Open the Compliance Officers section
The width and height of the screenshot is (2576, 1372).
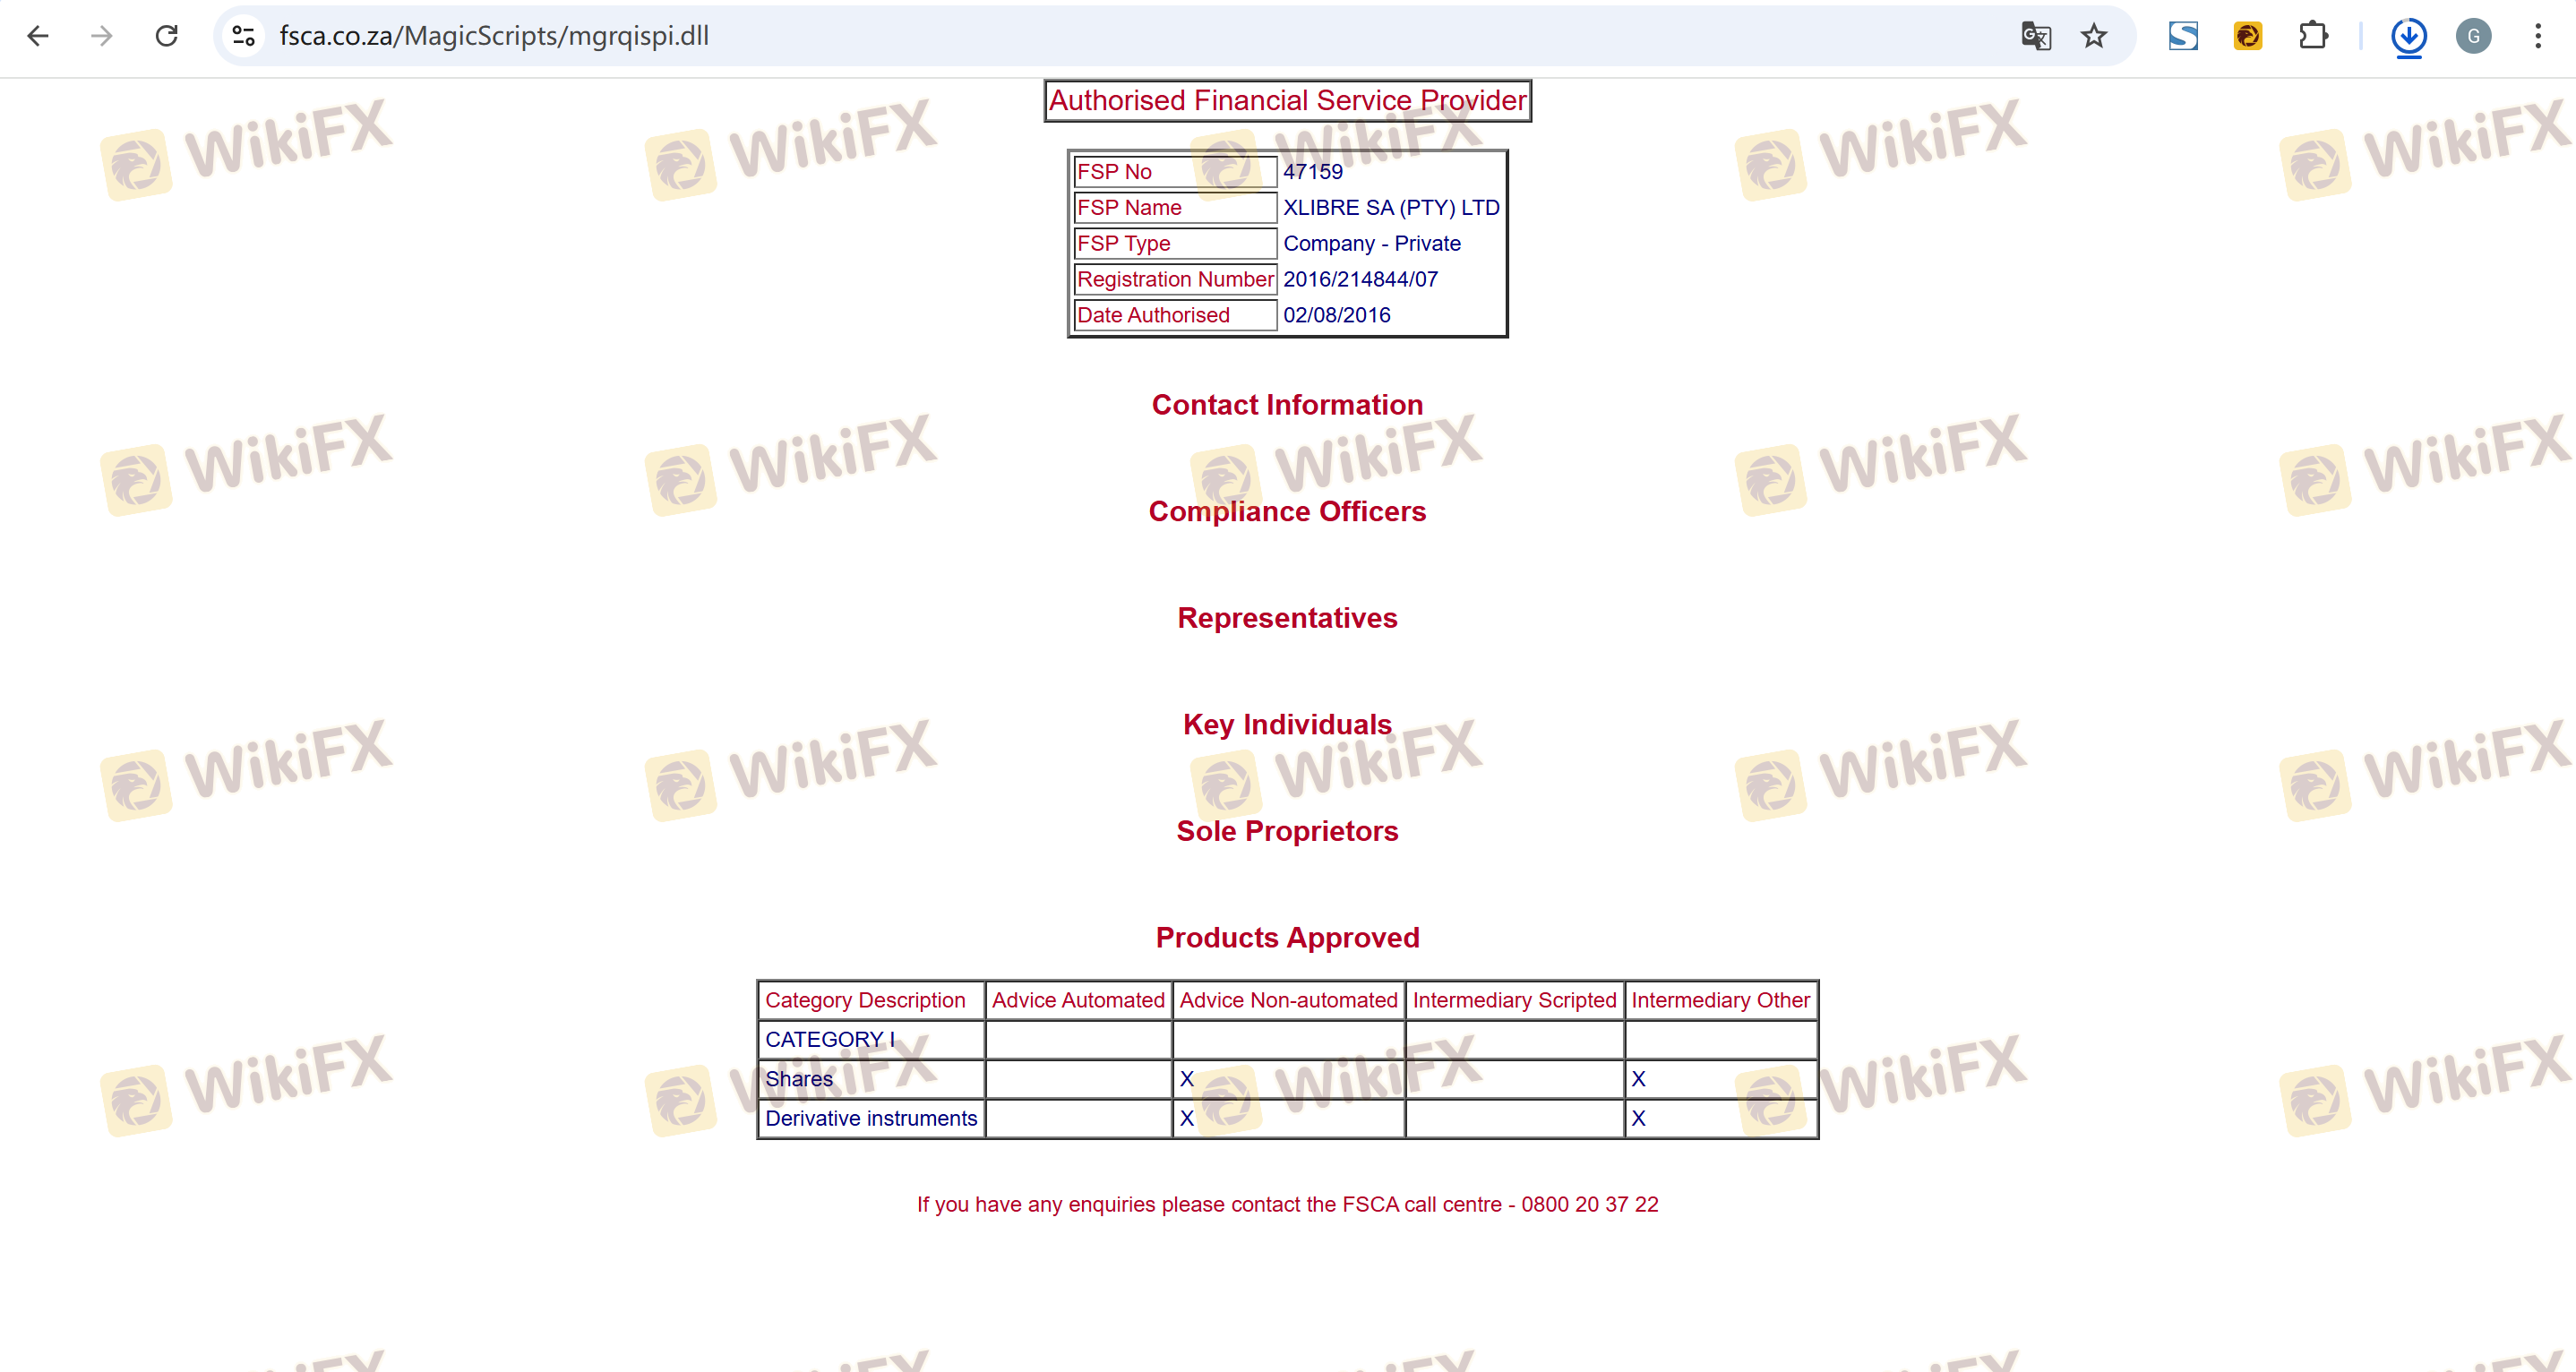[x=1287, y=512]
